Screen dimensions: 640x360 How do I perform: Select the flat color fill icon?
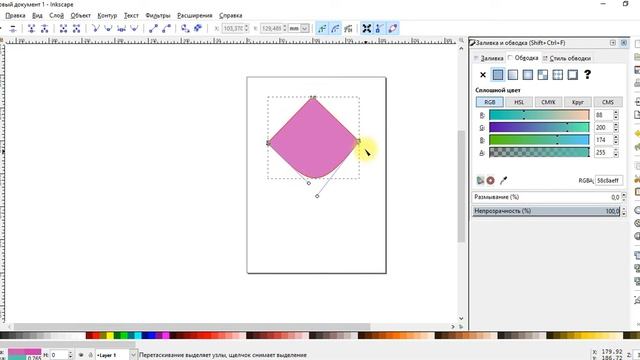click(x=498, y=75)
